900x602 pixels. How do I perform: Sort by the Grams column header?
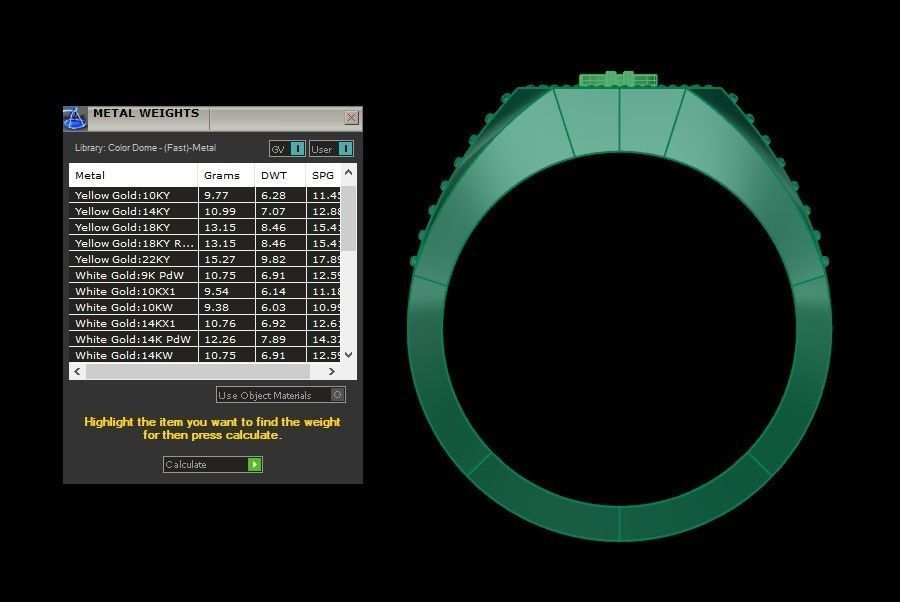226,176
